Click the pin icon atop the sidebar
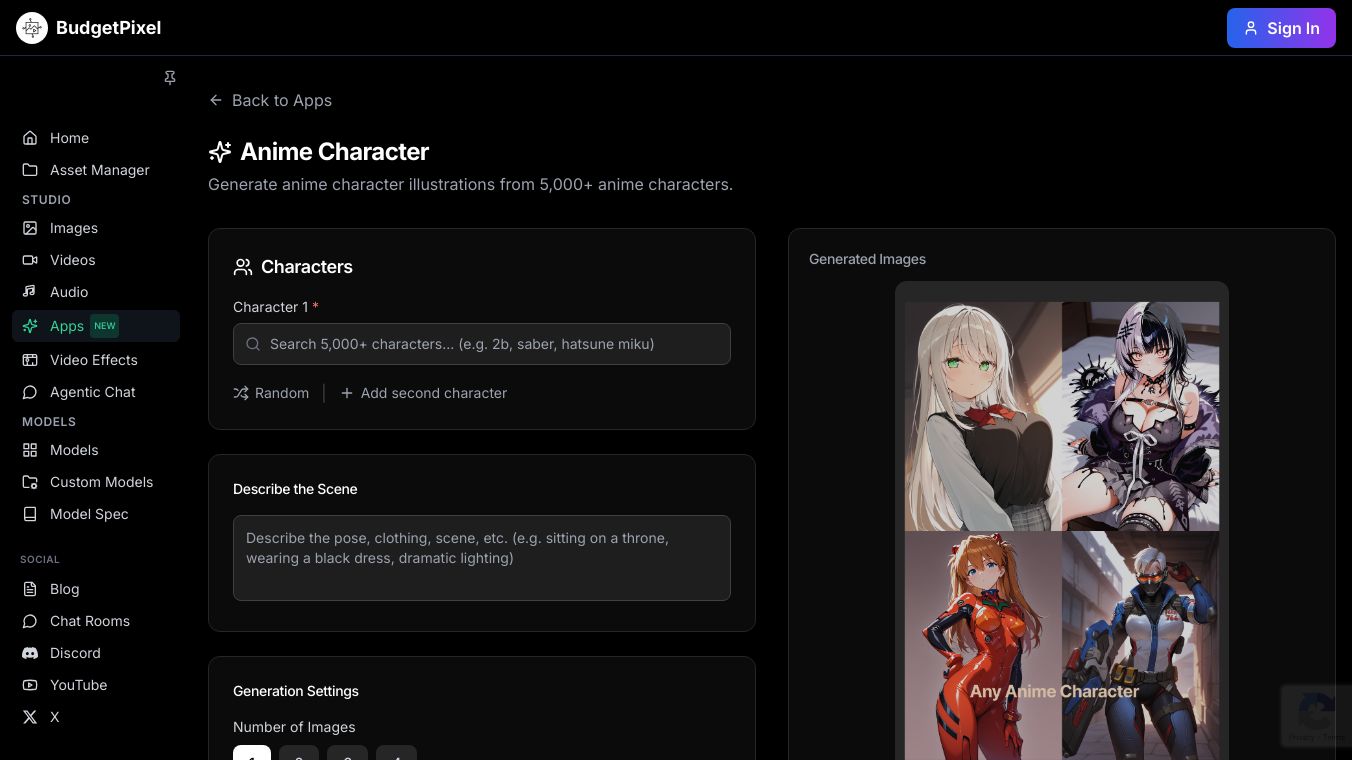The image size is (1352, 760). pos(170,77)
